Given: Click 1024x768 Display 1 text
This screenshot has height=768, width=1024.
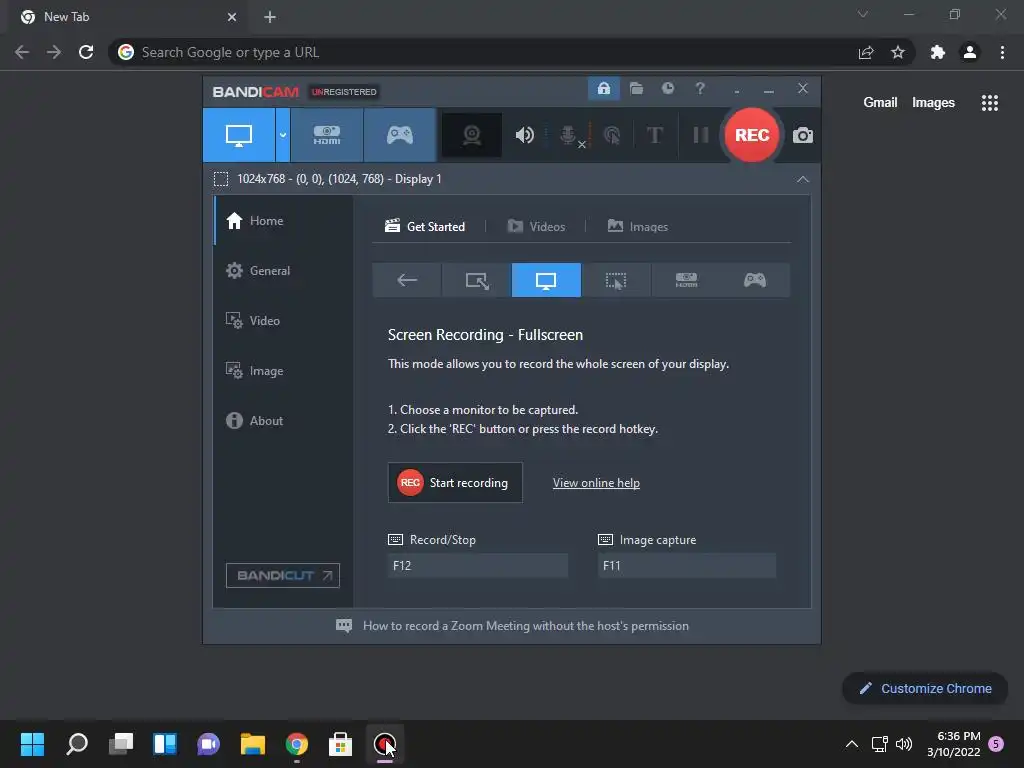Looking at the screenshot, I should click(x=339, y=179).
